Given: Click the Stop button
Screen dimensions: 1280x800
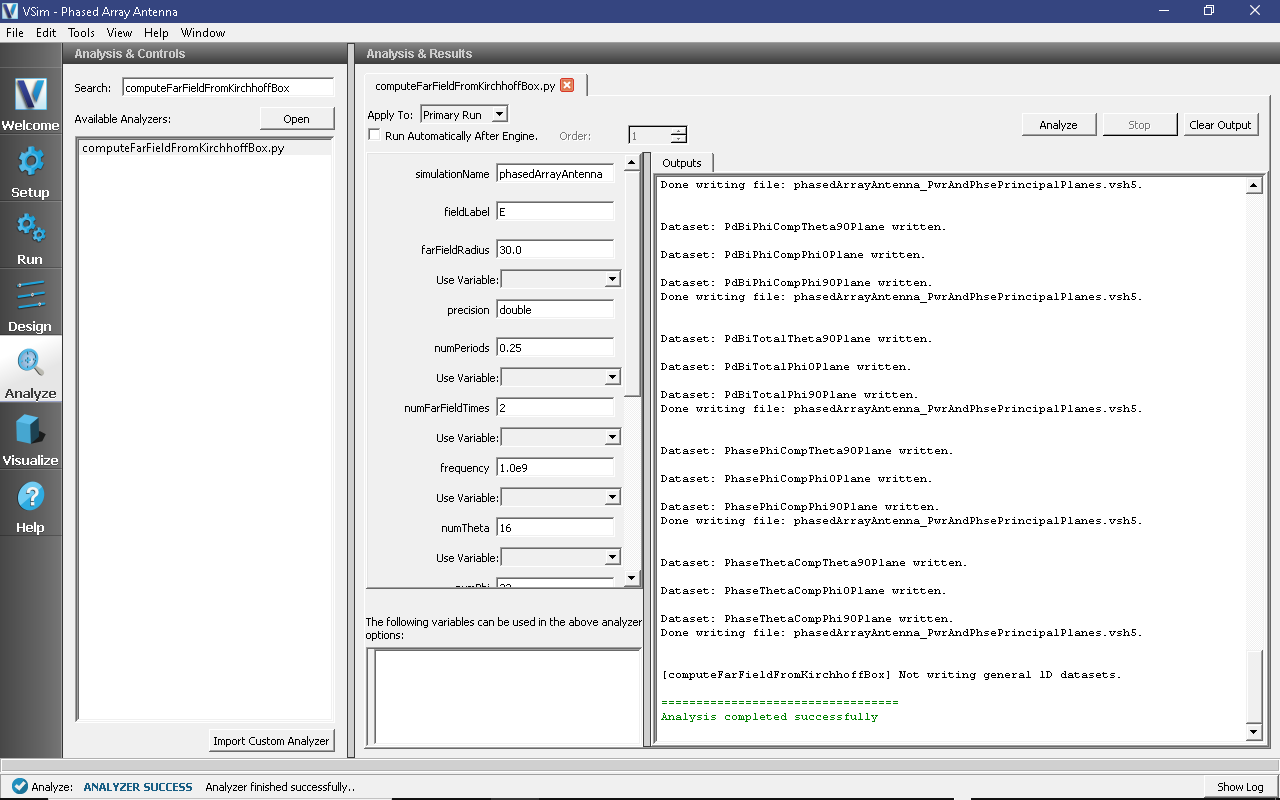Looking at the screenshot, I should click(x=1139, y=125).
